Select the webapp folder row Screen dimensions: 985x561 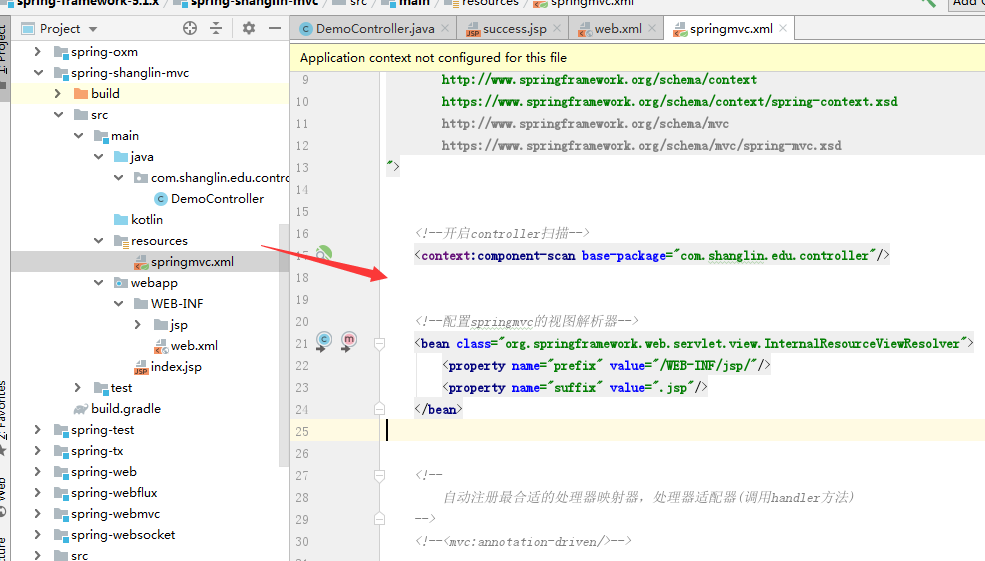click(150, 283)
